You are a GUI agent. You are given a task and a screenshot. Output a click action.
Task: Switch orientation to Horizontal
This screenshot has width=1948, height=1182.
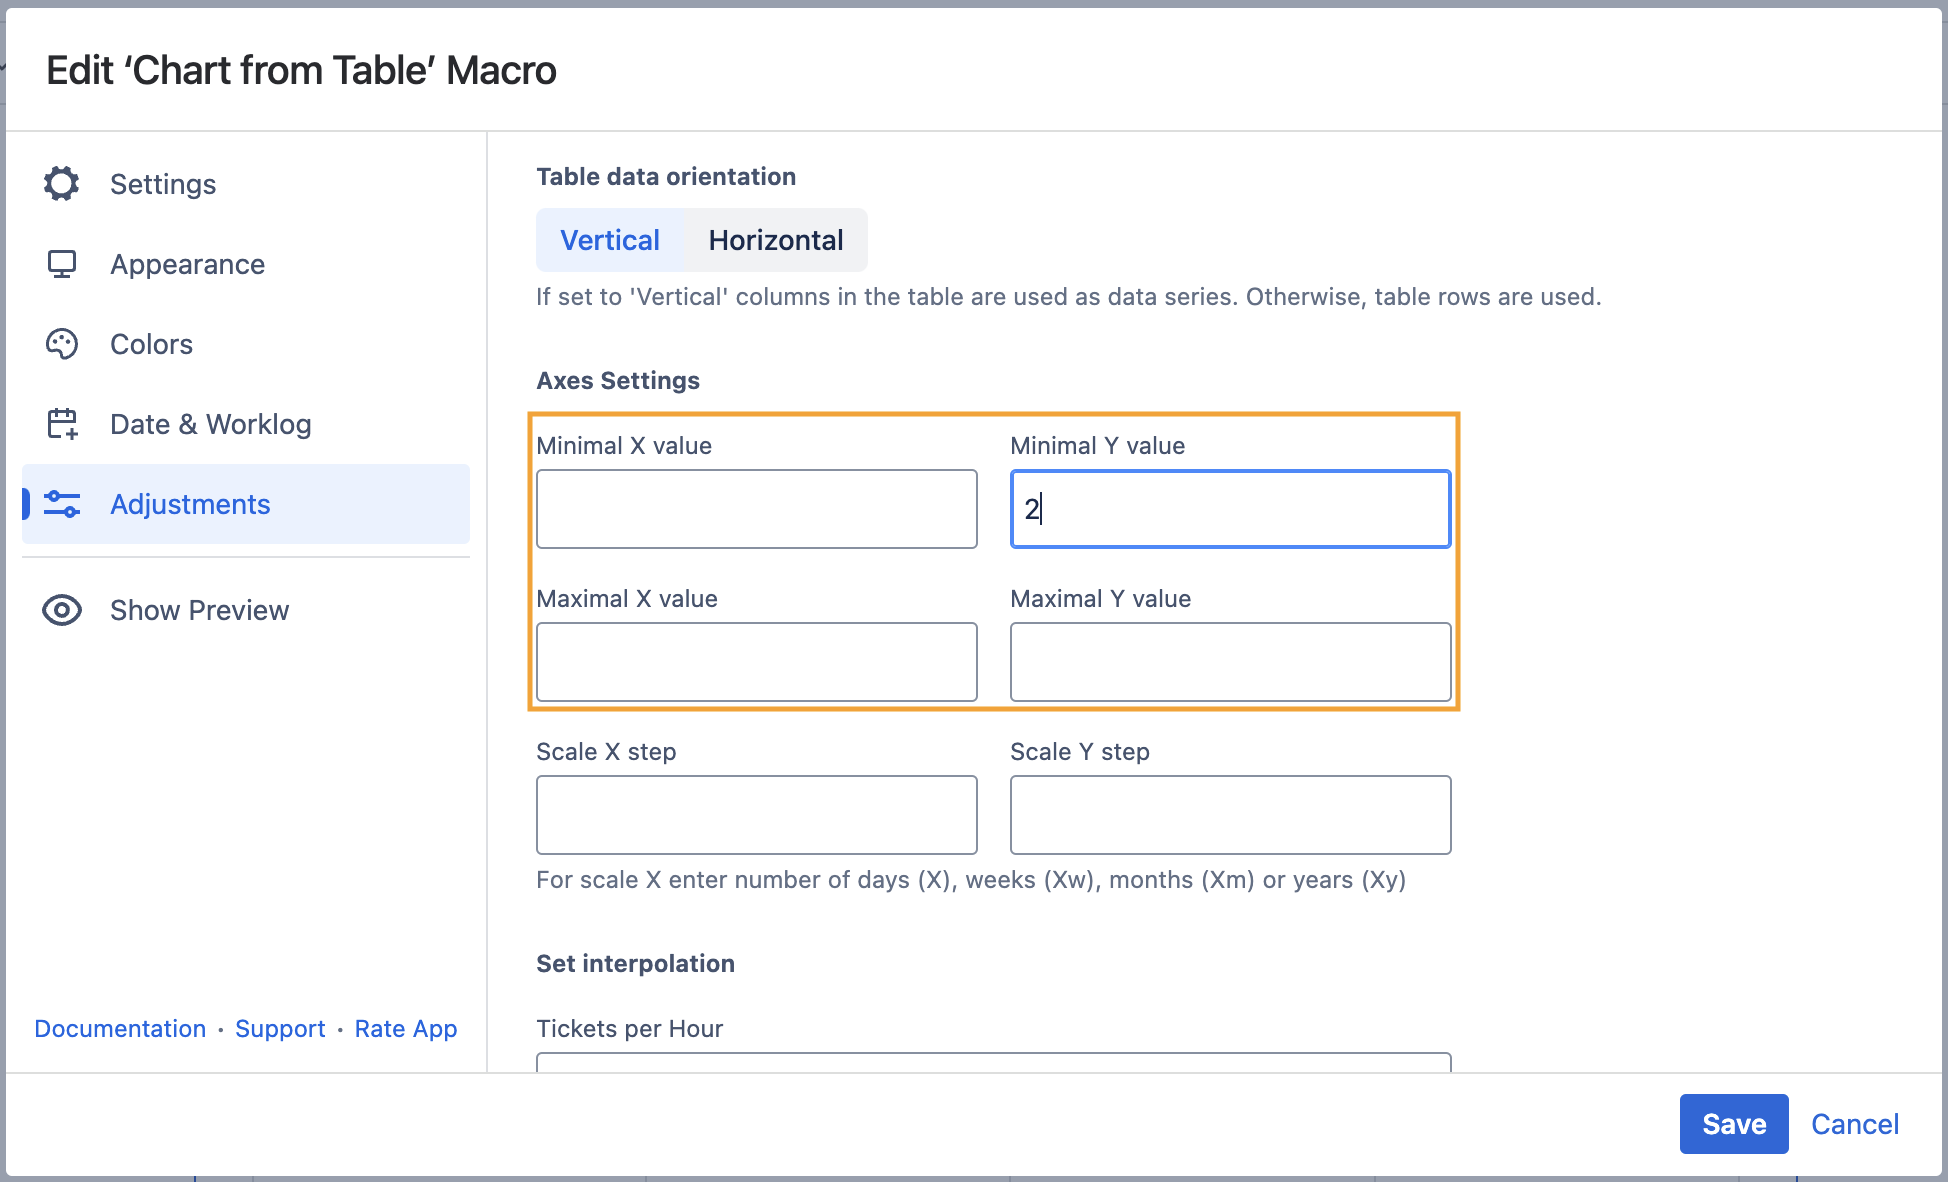point(776,240)
